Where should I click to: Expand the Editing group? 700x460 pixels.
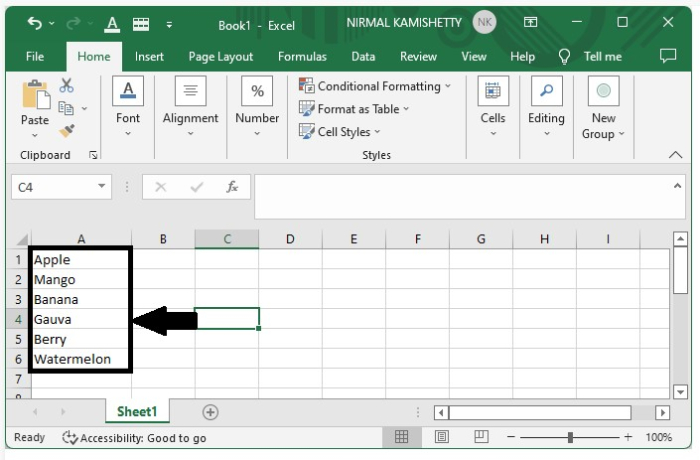point(546,106)
